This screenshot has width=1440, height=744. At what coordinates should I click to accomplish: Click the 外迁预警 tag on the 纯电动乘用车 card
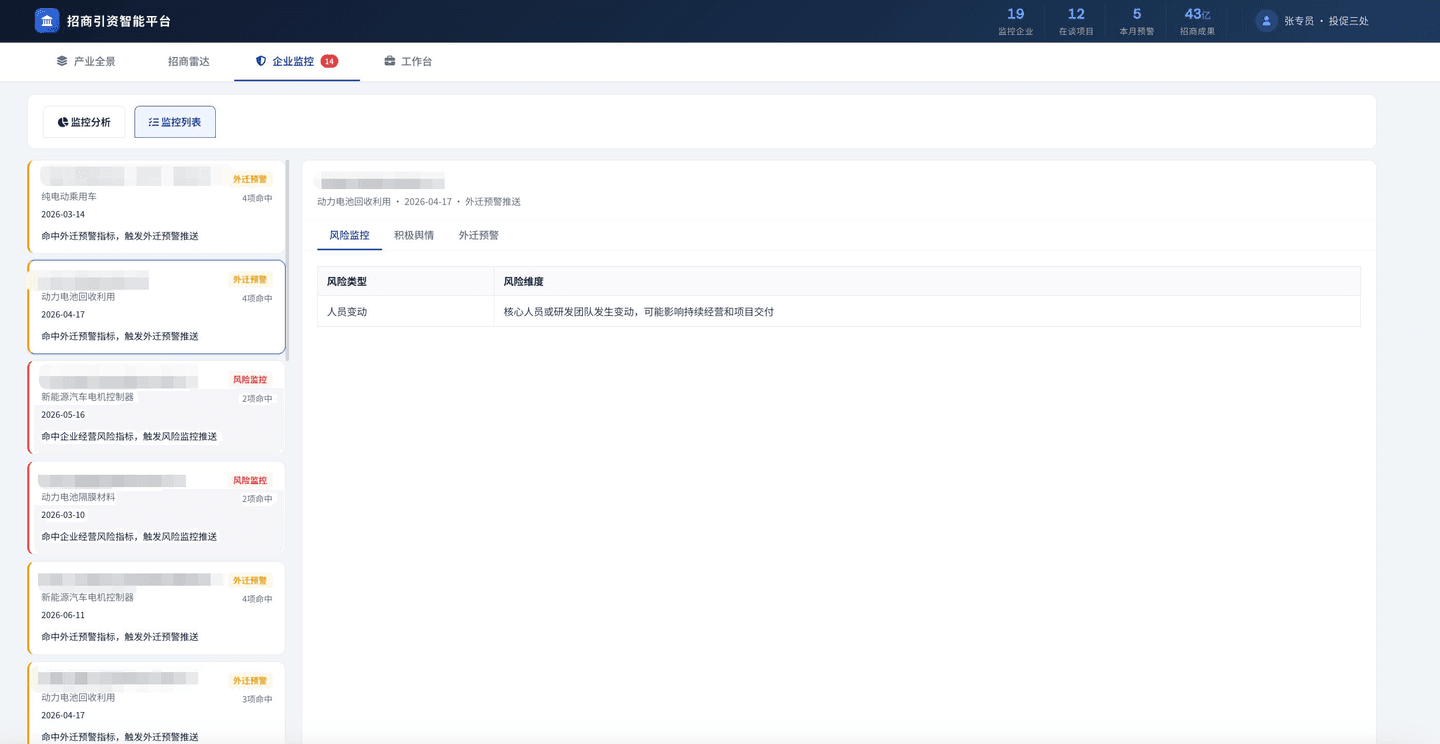pyautogui.click(x=250, y=179)
